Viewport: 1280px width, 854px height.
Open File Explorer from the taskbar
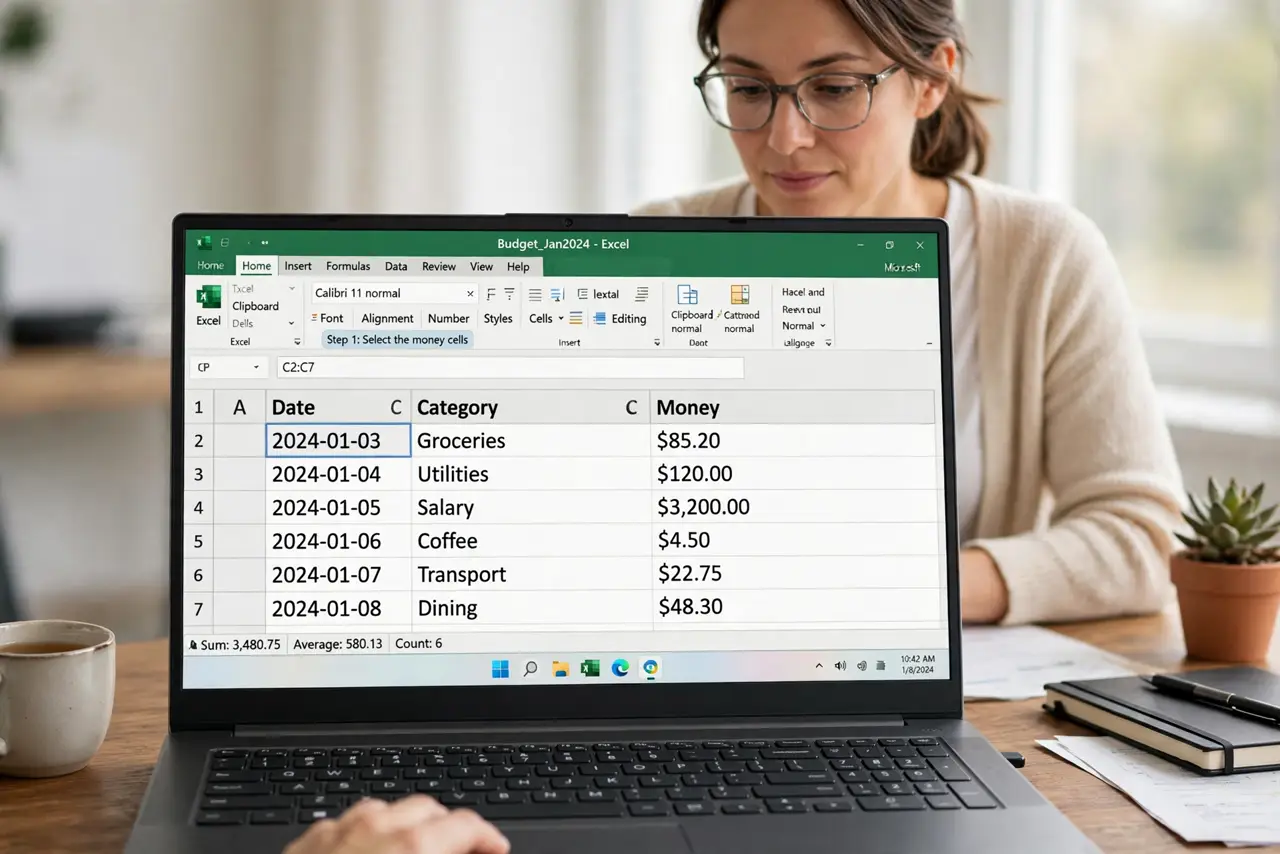560,668
